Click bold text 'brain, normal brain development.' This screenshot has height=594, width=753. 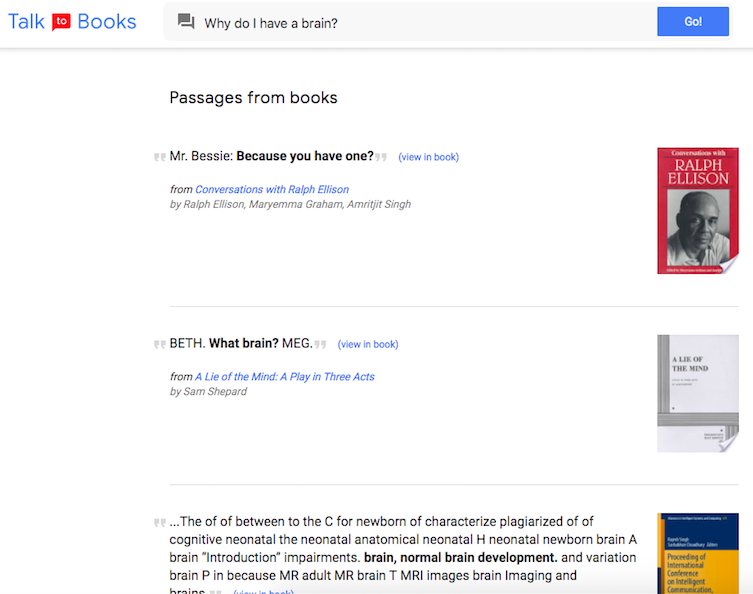pos(461,557)
